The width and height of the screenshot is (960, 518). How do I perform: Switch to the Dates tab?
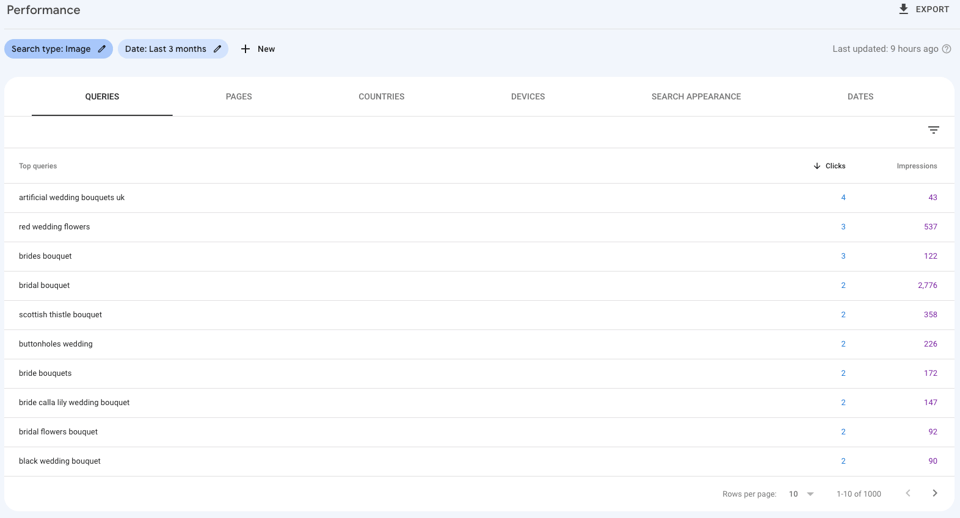(860, 97)
